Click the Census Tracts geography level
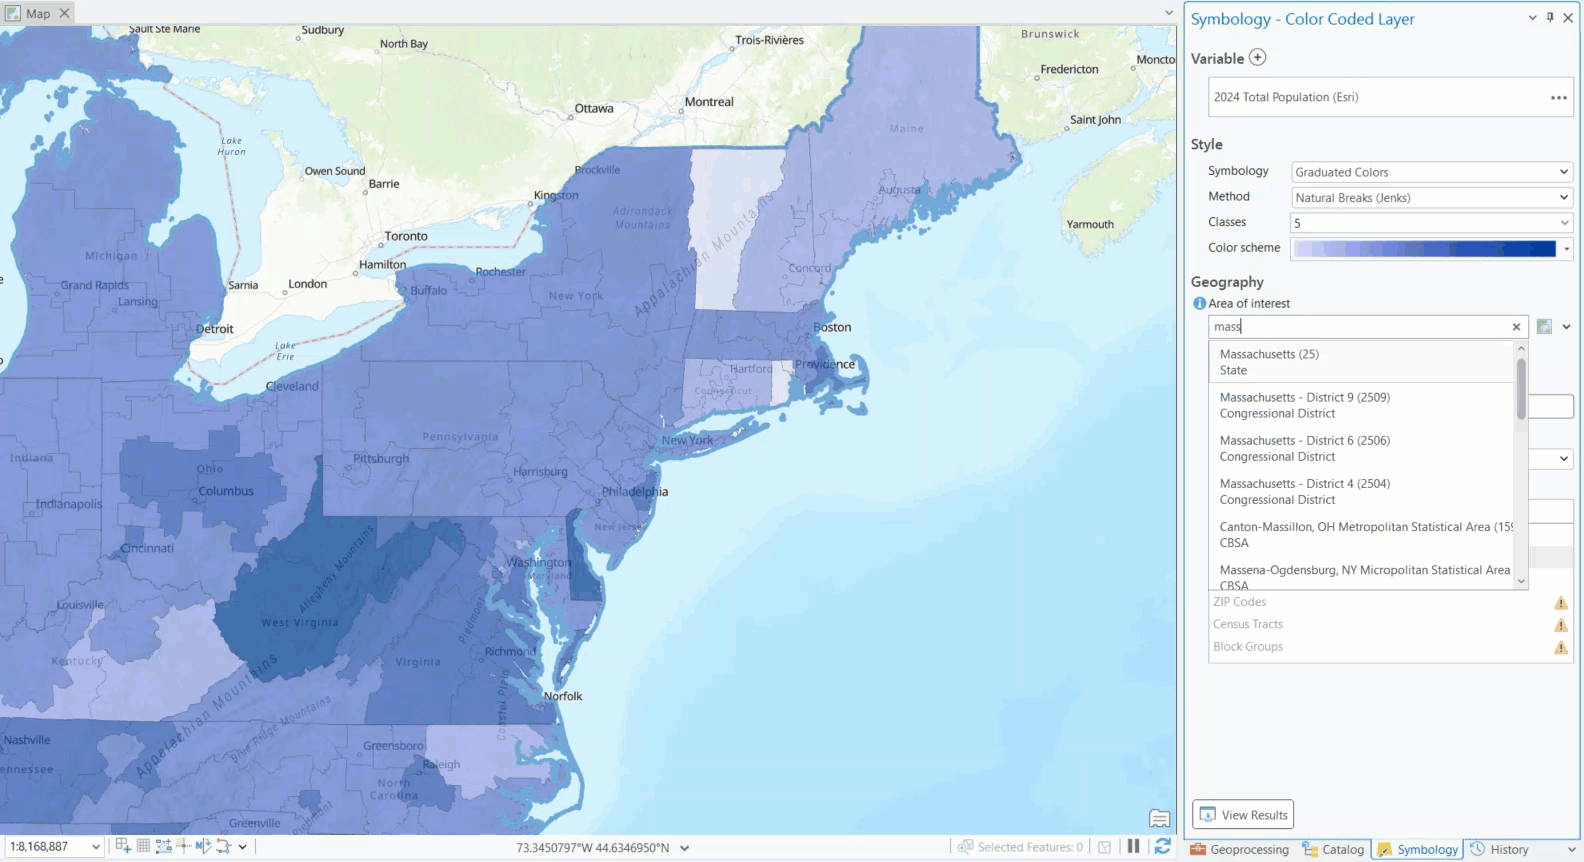Screen dimensions: 1584x862 pyautogui.click(x=1247, y=624)
